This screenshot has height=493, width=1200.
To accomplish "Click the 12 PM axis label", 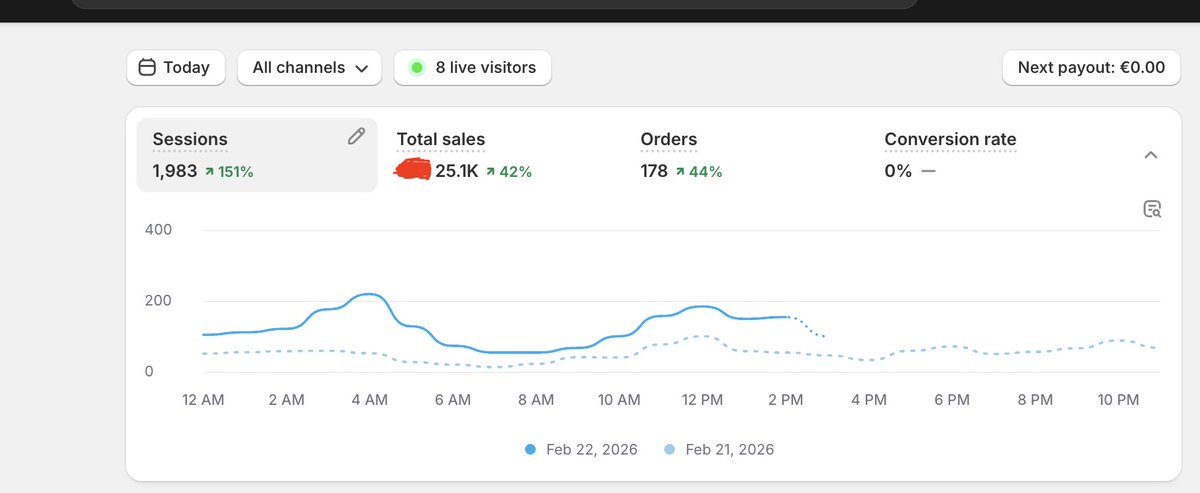I will pos(702,400).
